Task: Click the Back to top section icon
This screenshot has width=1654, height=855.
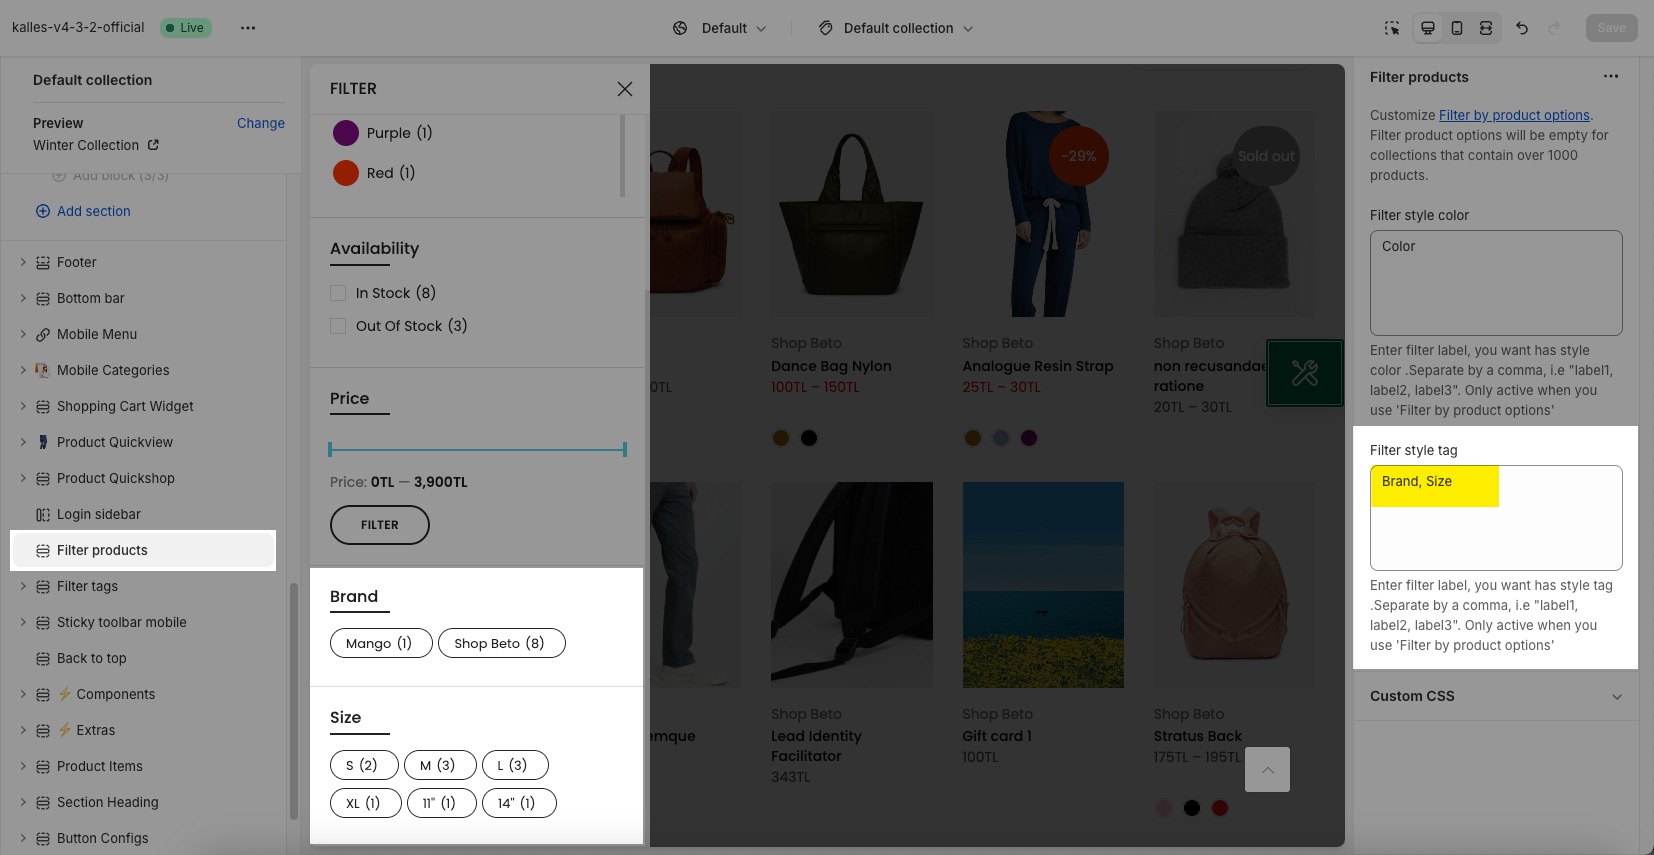Action: pyautogui.click(x=43, y=659)
